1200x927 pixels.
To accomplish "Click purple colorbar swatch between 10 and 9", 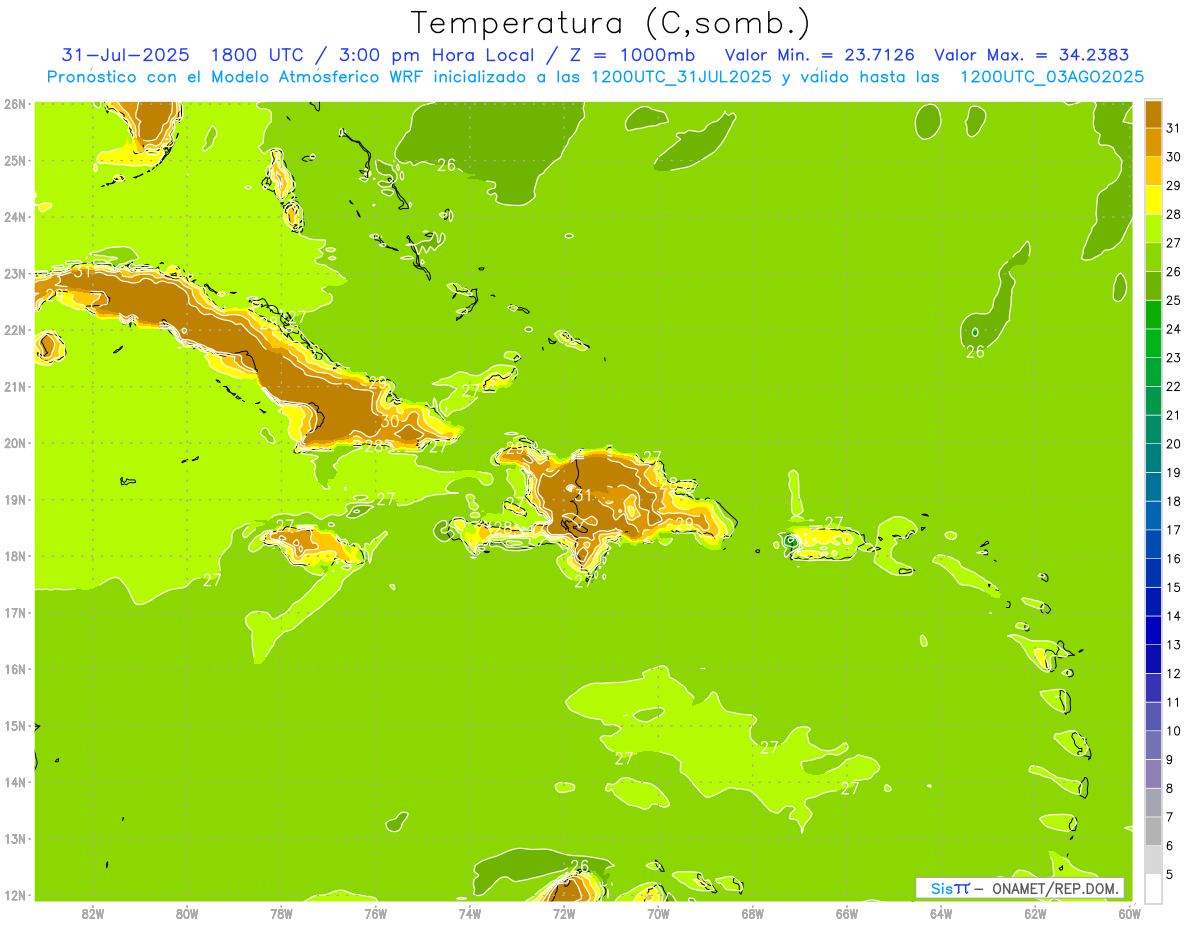I will coord(1154,745).
